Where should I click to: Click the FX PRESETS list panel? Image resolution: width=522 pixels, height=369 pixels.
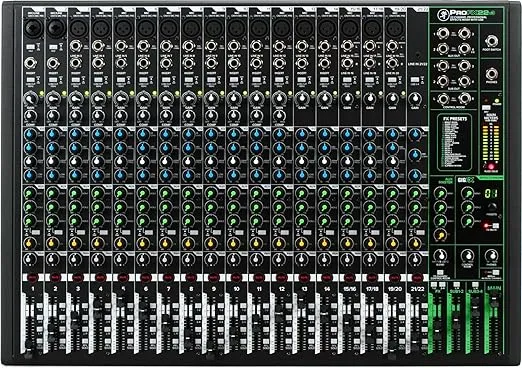(454, 142)
